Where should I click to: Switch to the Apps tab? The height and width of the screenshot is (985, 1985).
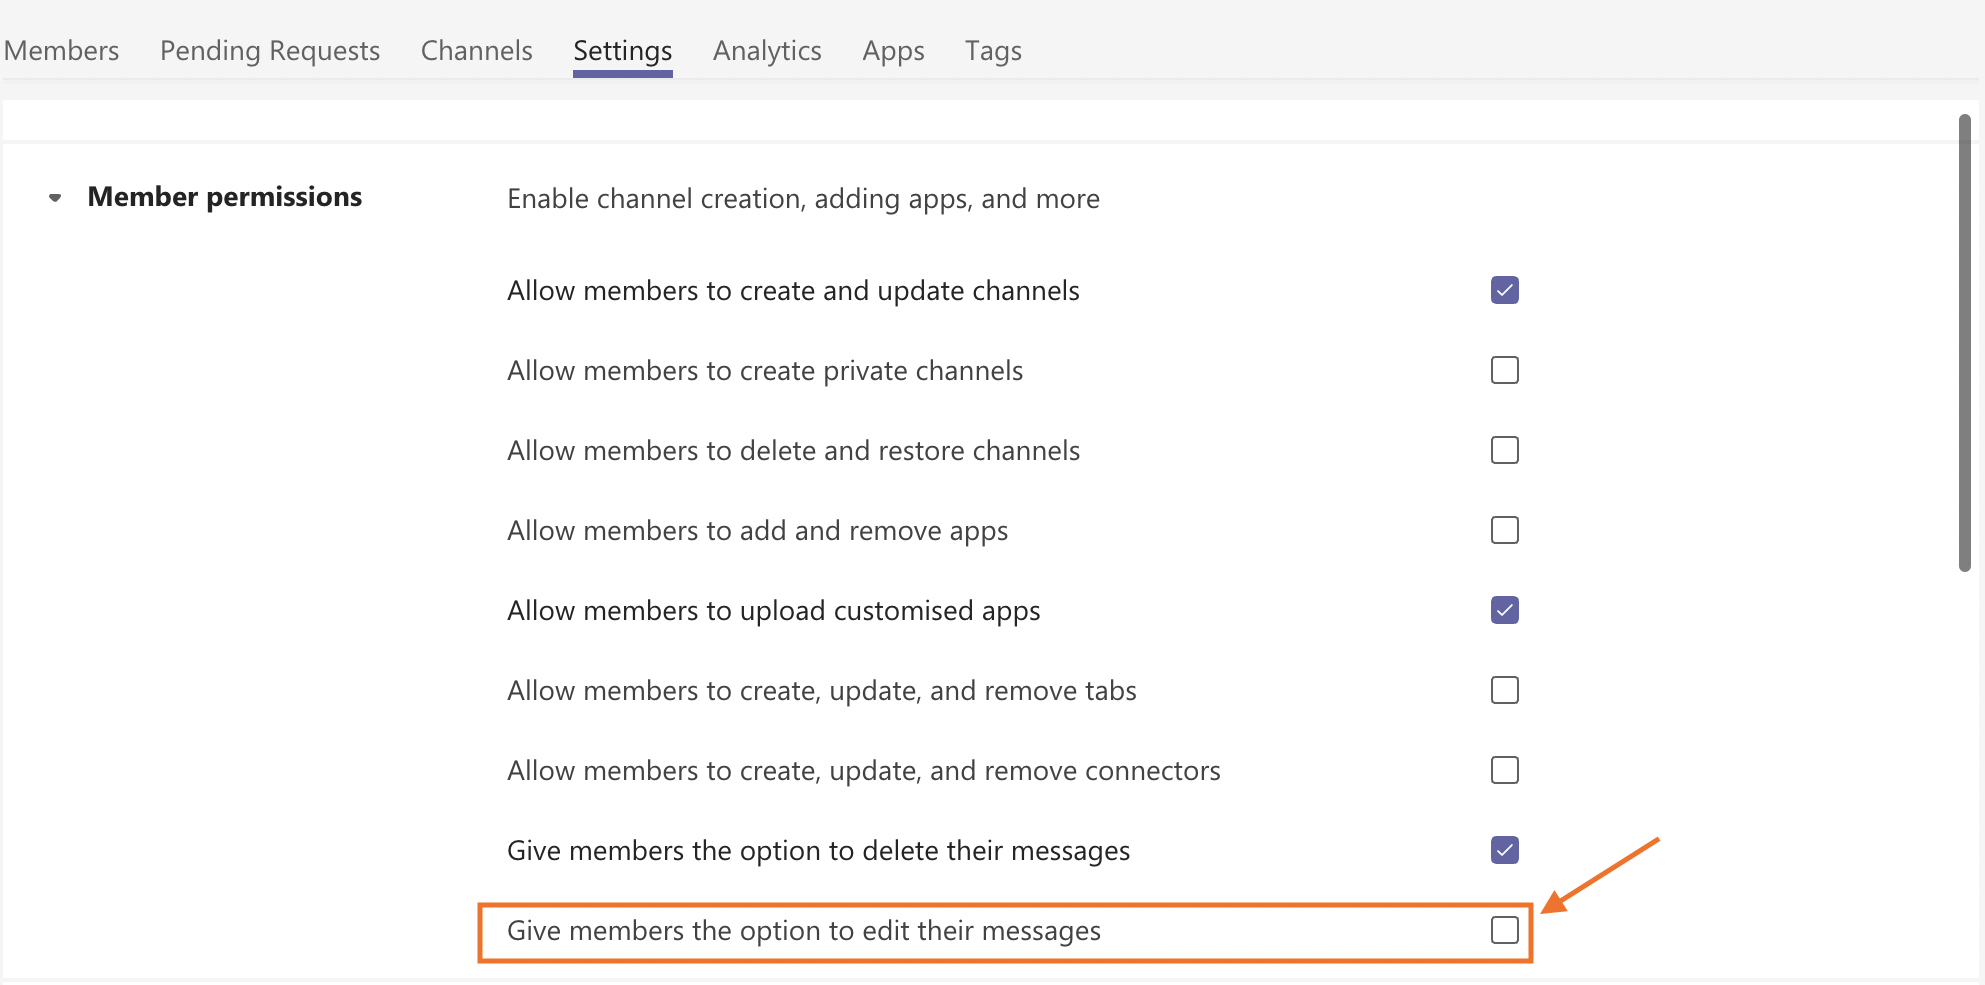tap(893, 51)
